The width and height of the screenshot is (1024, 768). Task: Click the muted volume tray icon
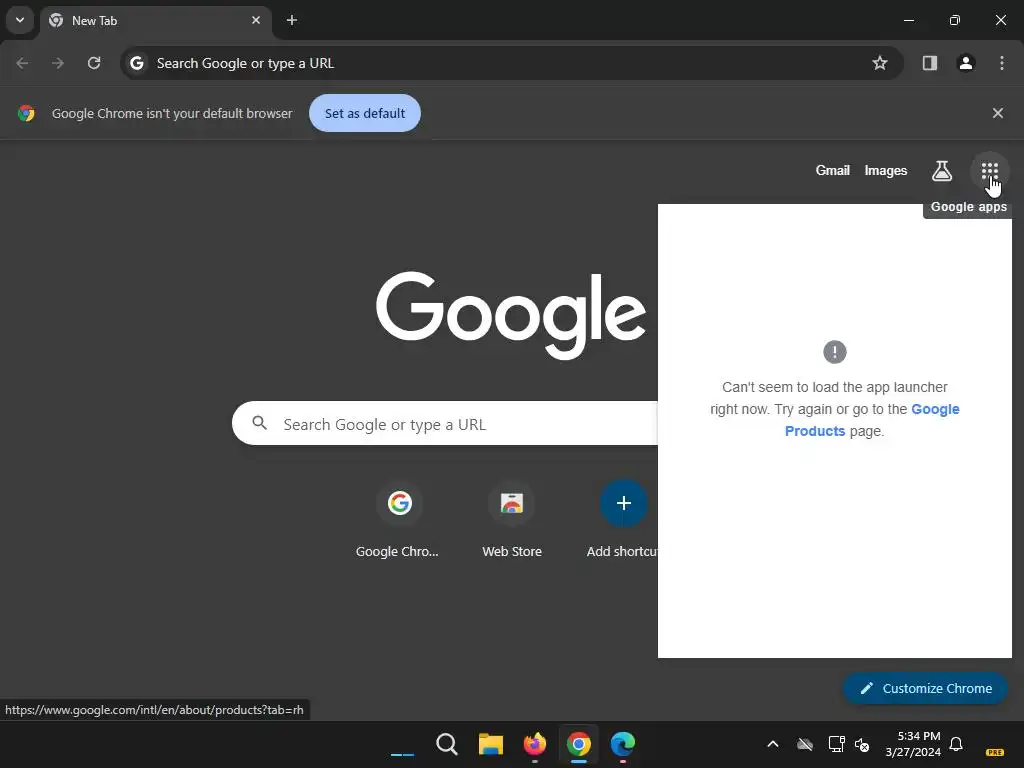pos(862,744)
